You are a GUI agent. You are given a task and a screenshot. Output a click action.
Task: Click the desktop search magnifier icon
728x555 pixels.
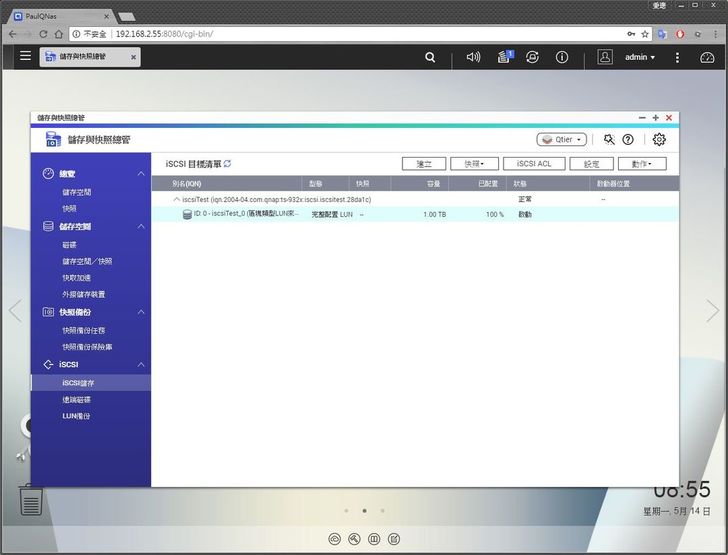pyautogui.click(x=430, y=58)
